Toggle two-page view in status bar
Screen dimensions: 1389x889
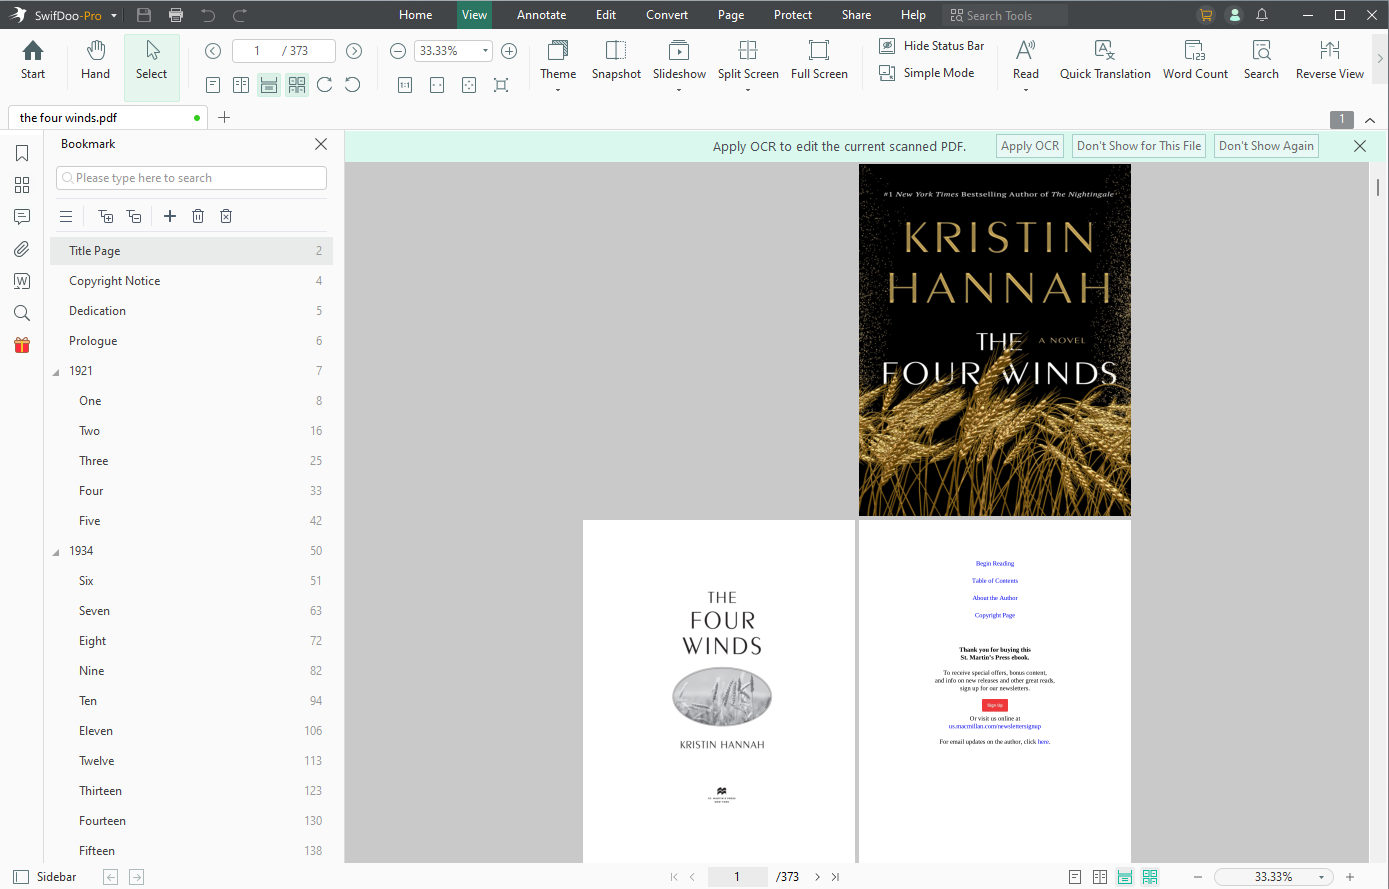tap(1100, 877)
